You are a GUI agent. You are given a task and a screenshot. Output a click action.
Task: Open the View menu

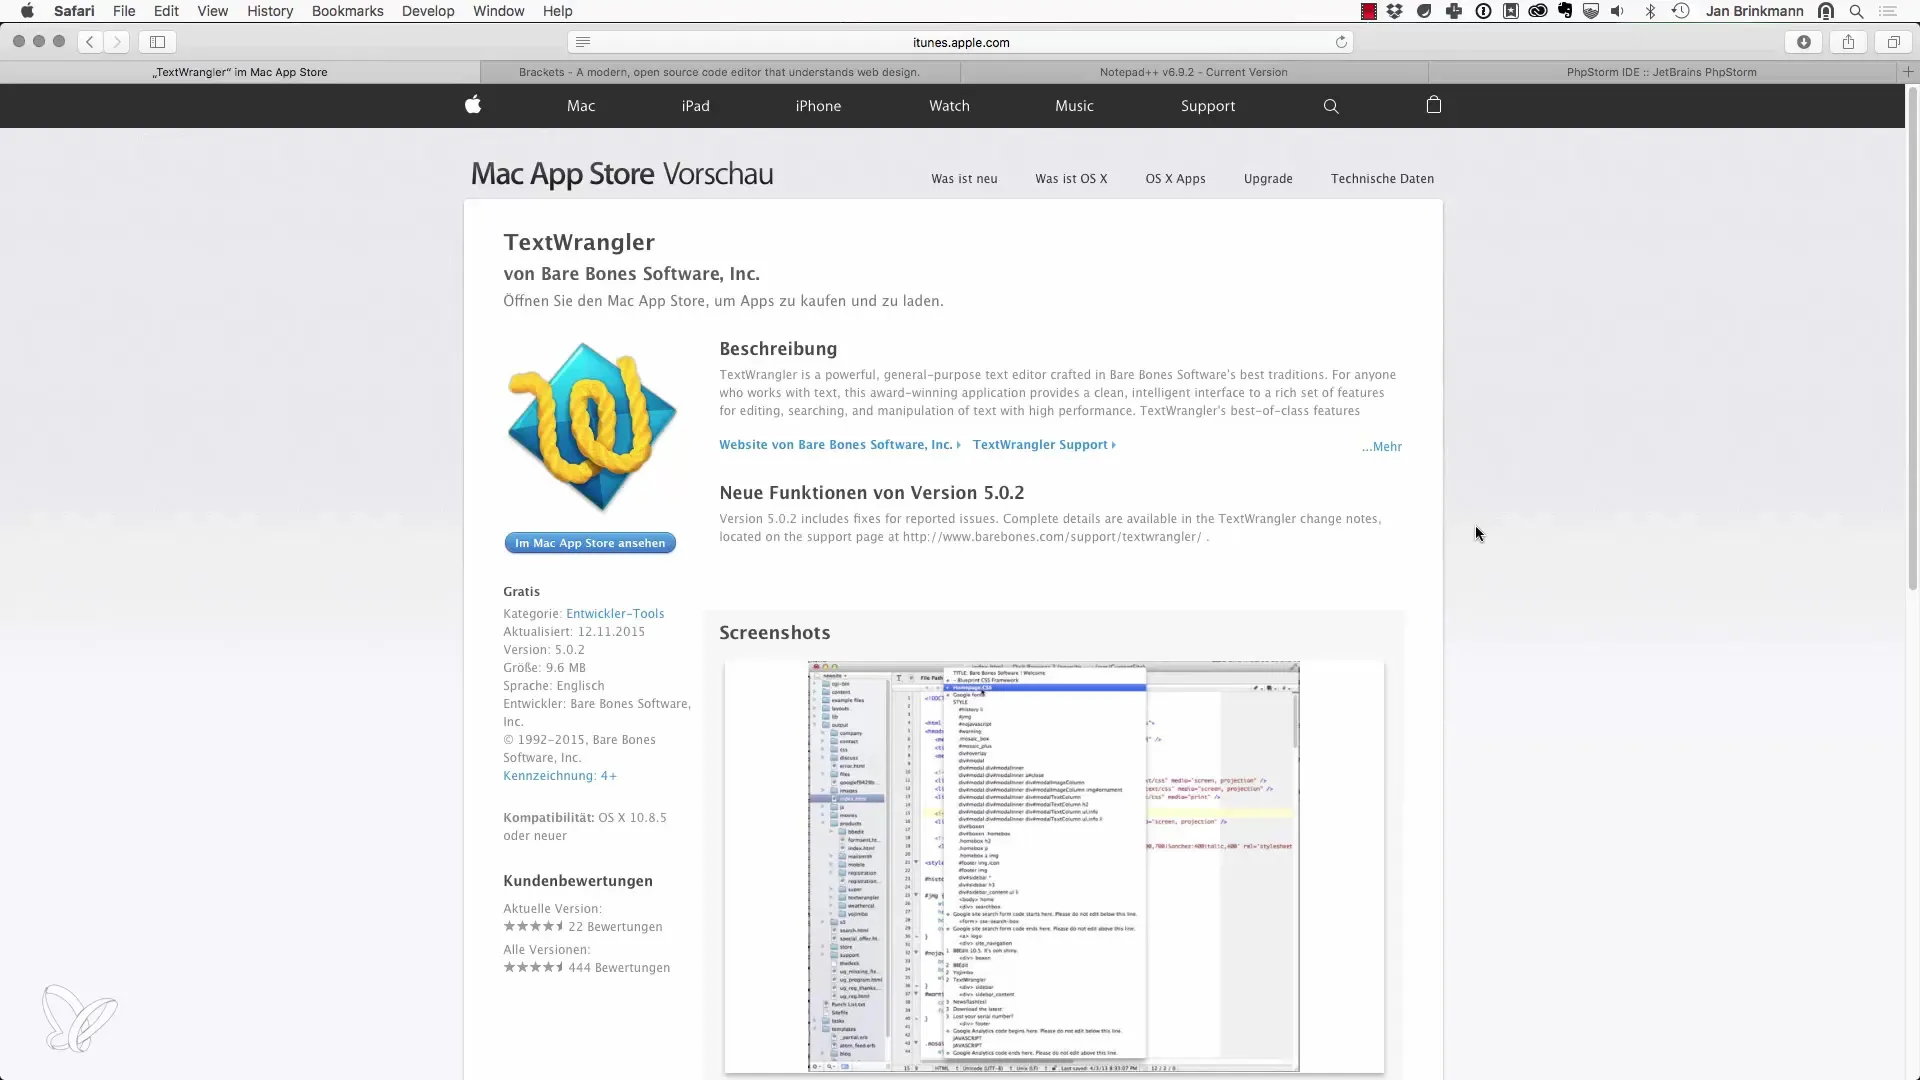[212, 11]
